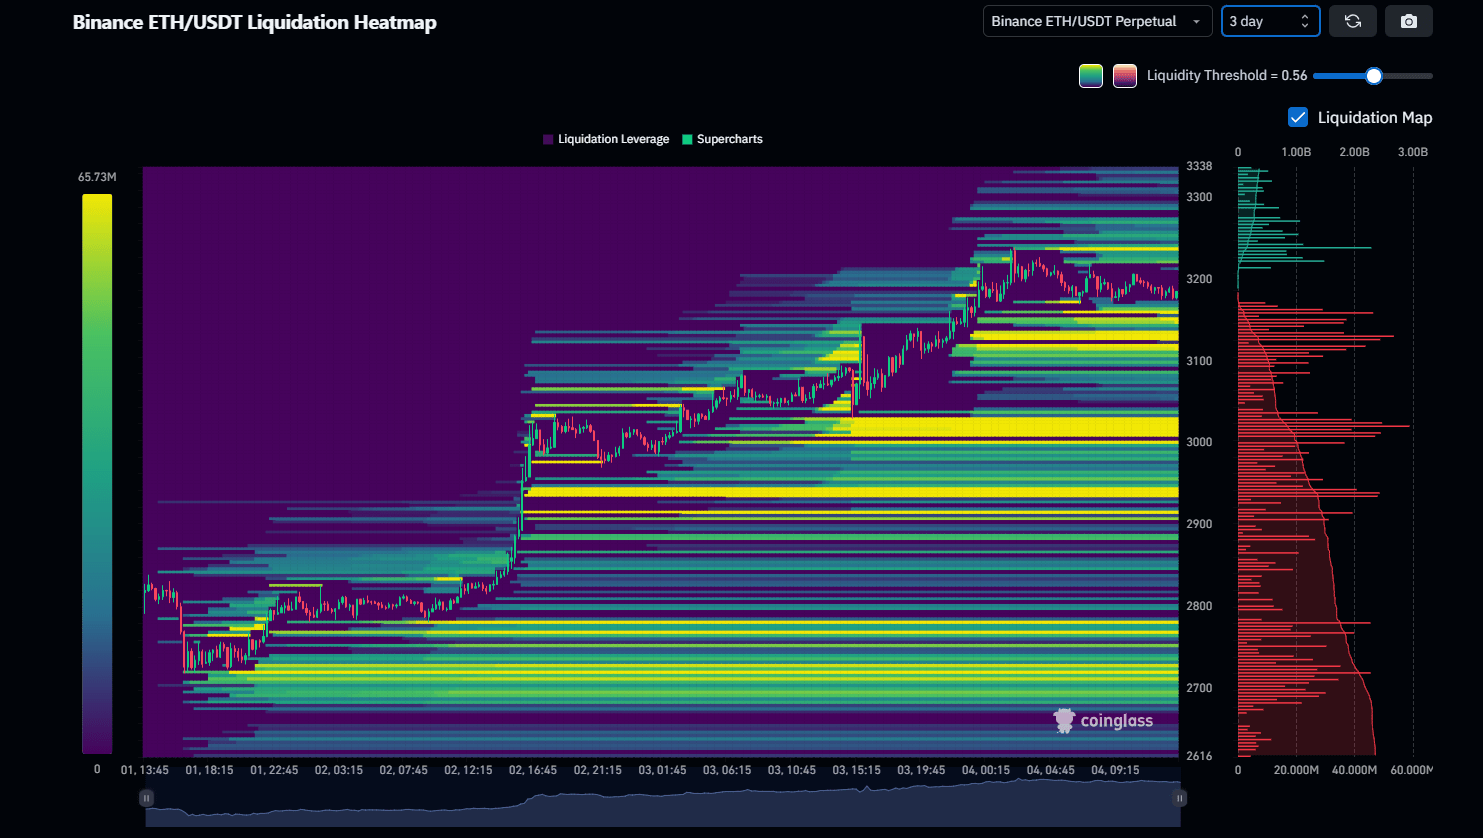This screenshot has width=1483, height=838.
Task: Click the purple Liquidation Leverage legend swatch
Action: pyautogui.click(x=547, y=139)
